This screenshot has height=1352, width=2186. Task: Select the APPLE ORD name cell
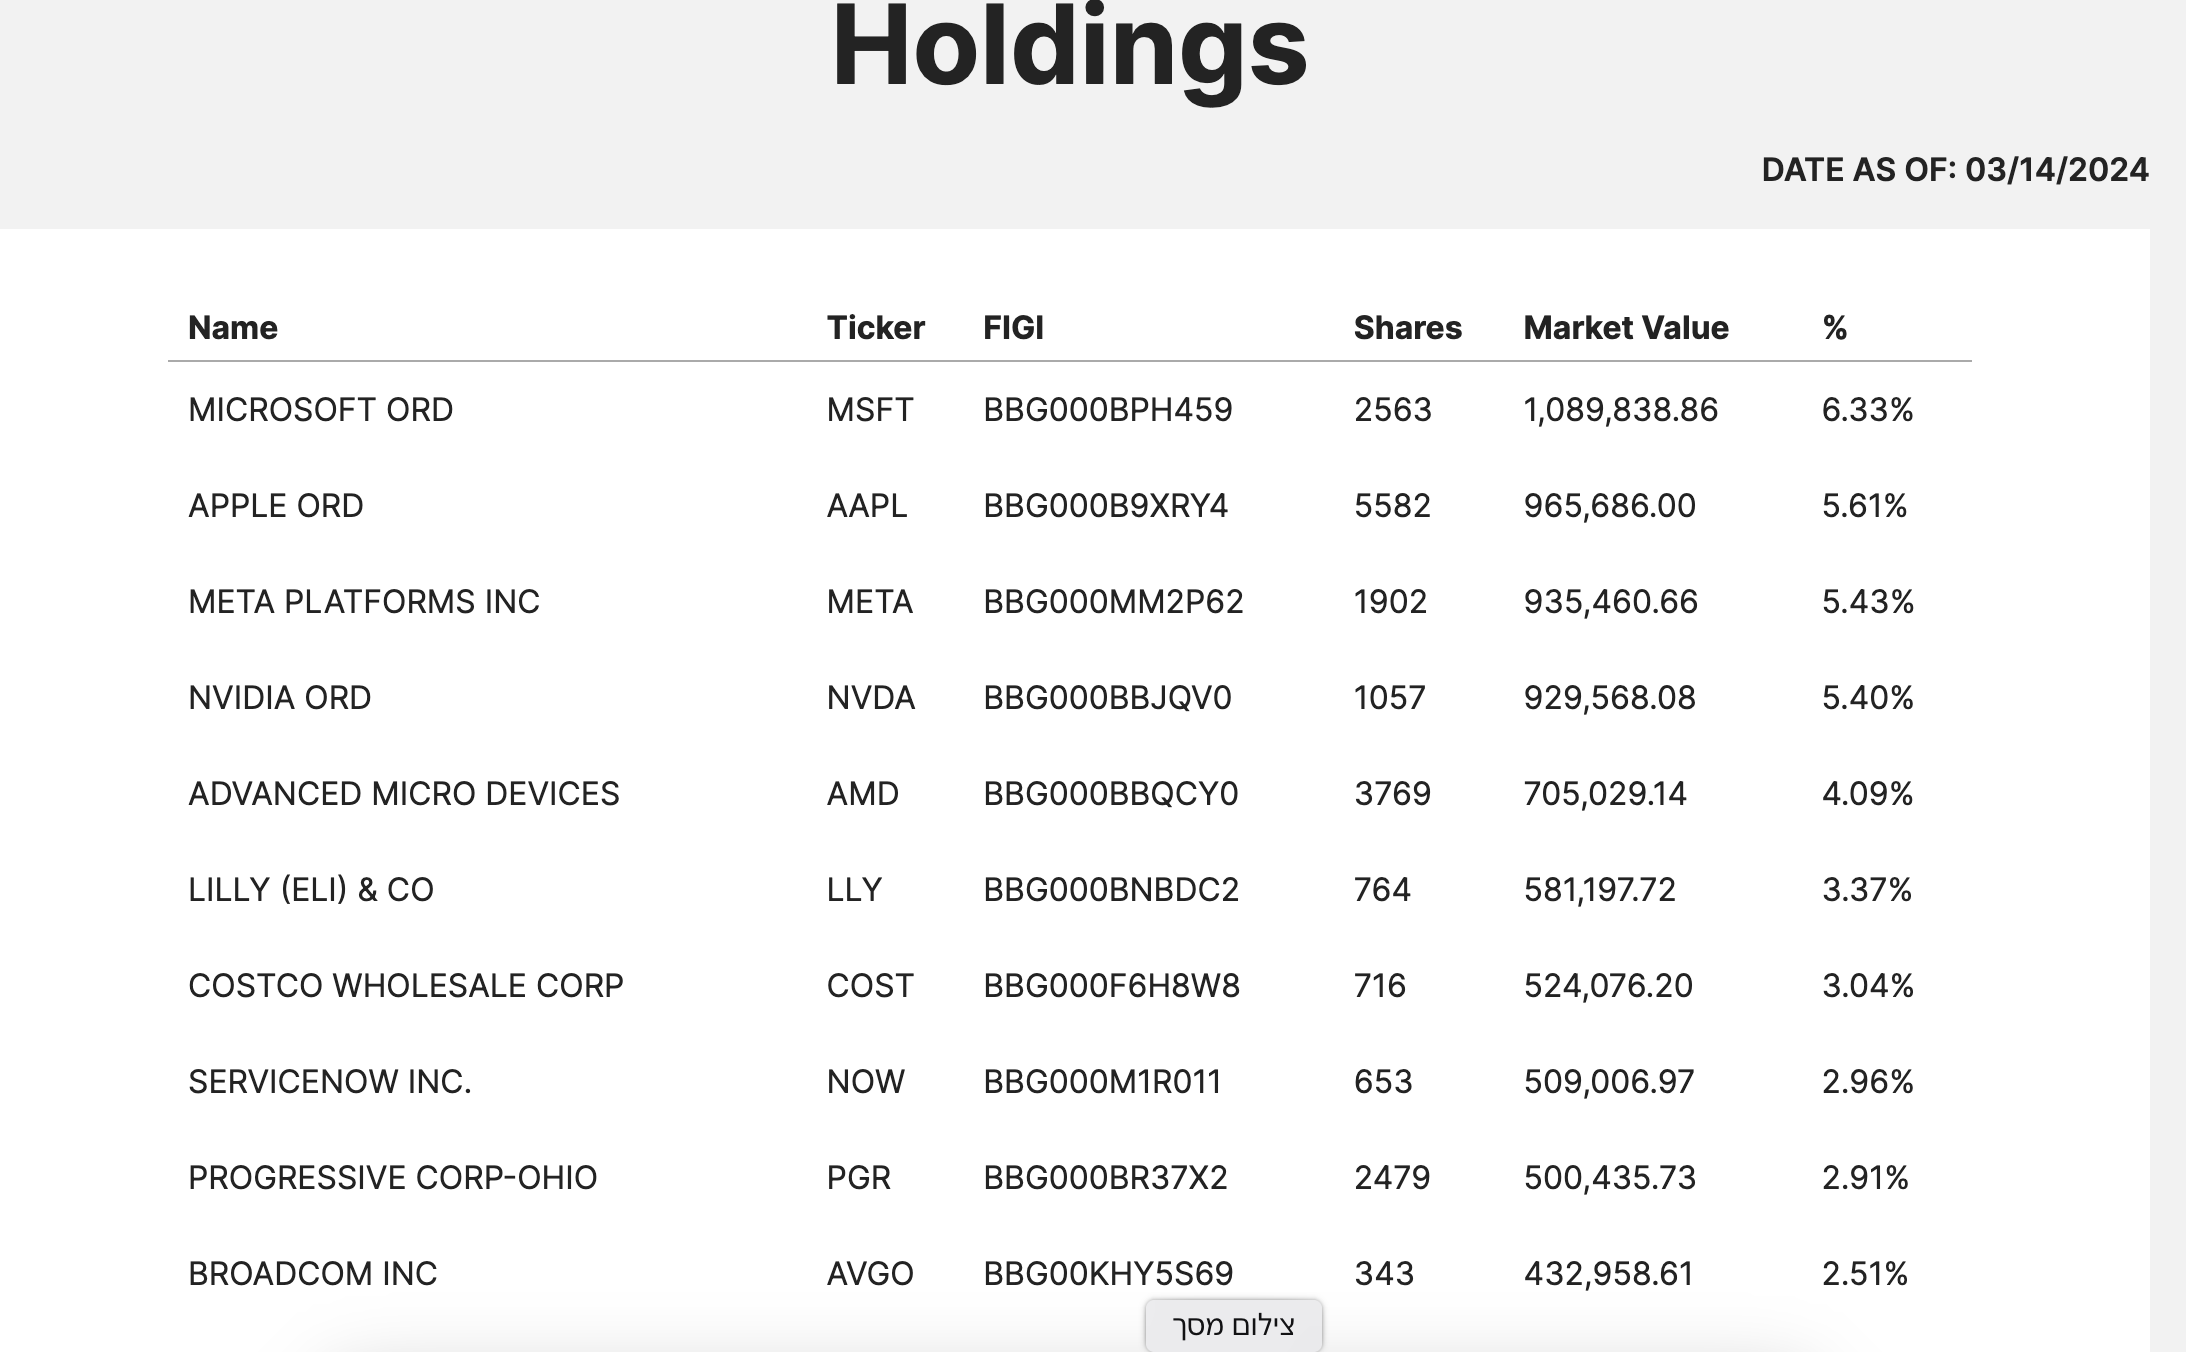(x=276, y=506)
